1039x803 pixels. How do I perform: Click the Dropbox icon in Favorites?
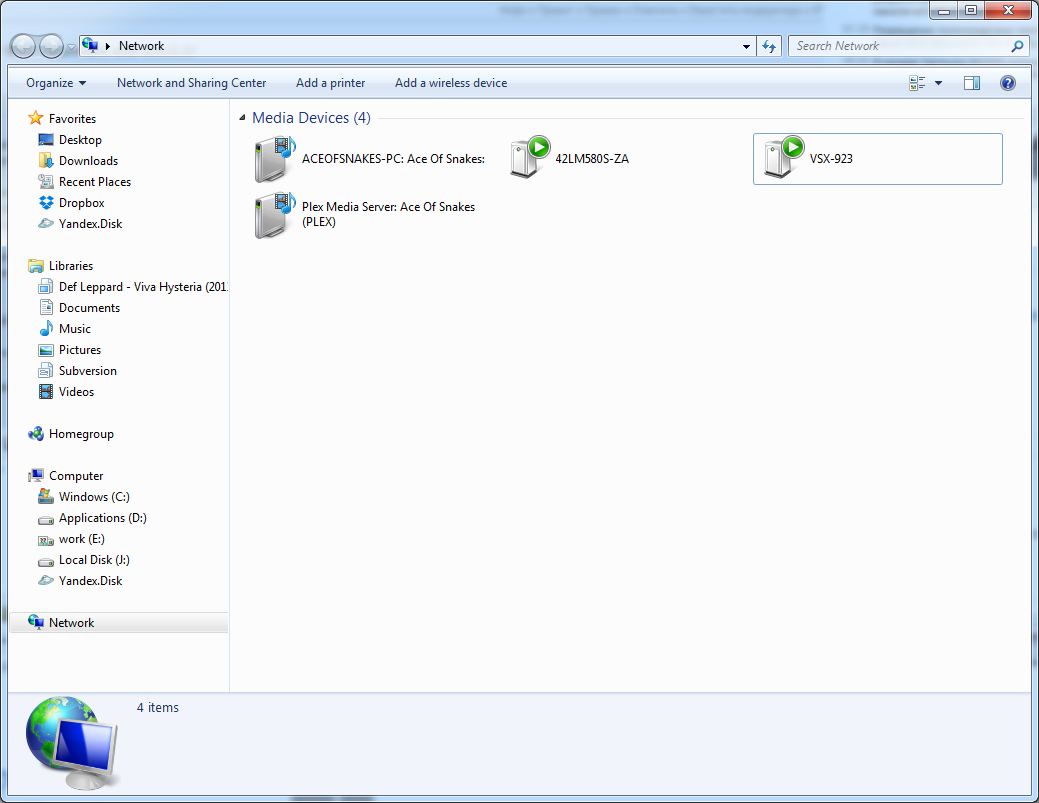pos(46,203)
